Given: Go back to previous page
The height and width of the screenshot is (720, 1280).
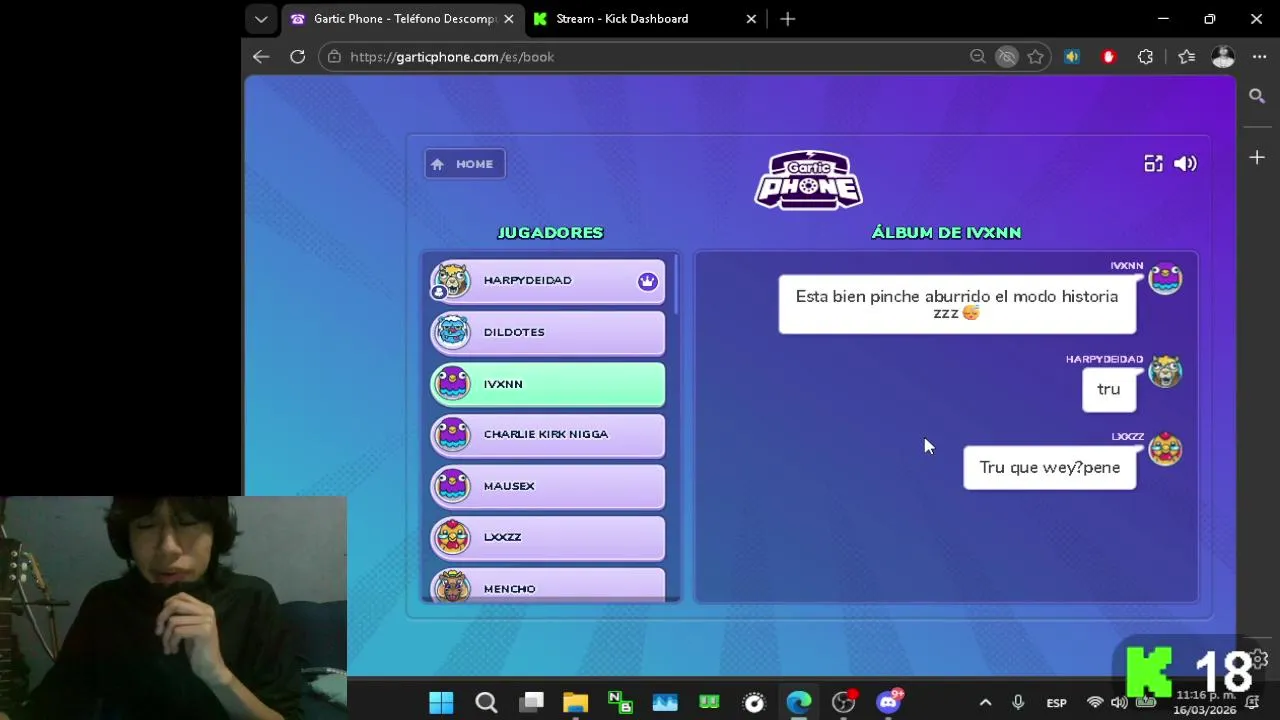Looking at the screenshot, I should pyautogui.click(x=261, y=57).
